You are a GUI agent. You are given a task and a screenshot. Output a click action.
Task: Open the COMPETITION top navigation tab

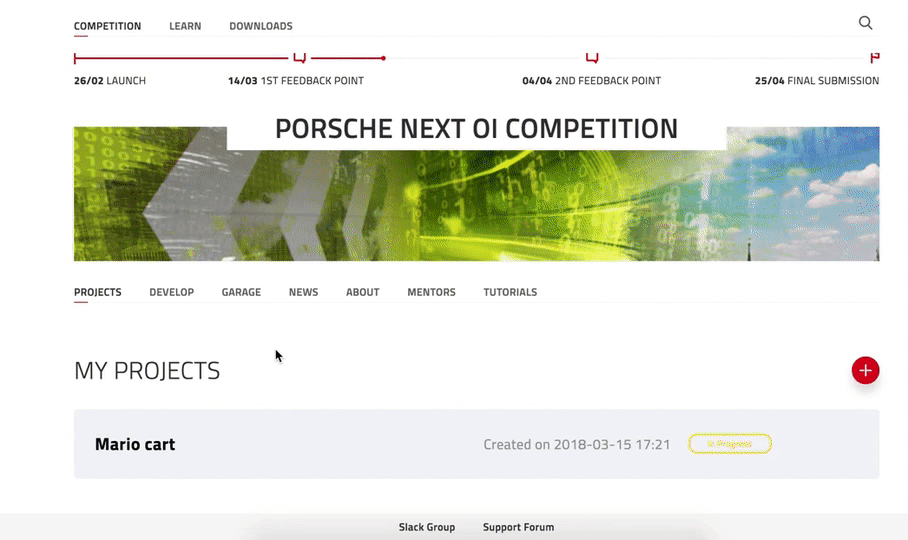pos(107,26)
